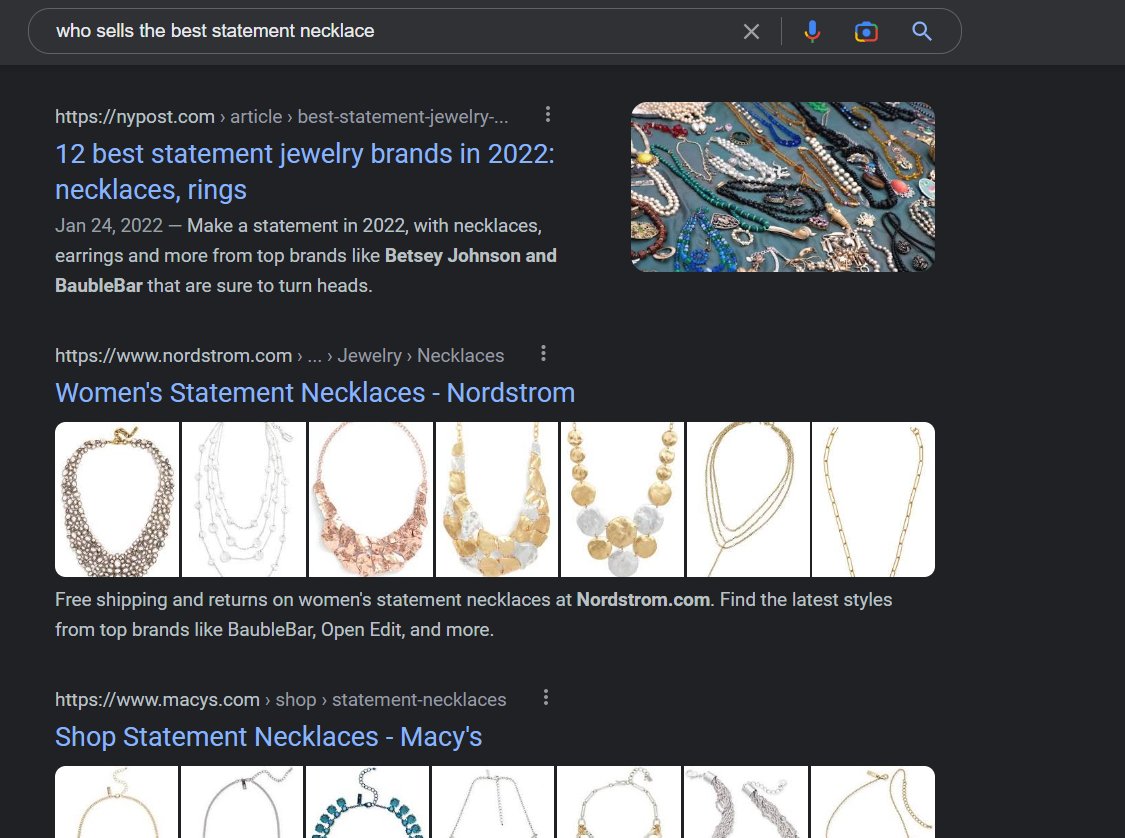The height and width of the screenshot is (838, 1125).
Task: Open the three-dot menu for nypost.com result
Action: coord(547,115)
